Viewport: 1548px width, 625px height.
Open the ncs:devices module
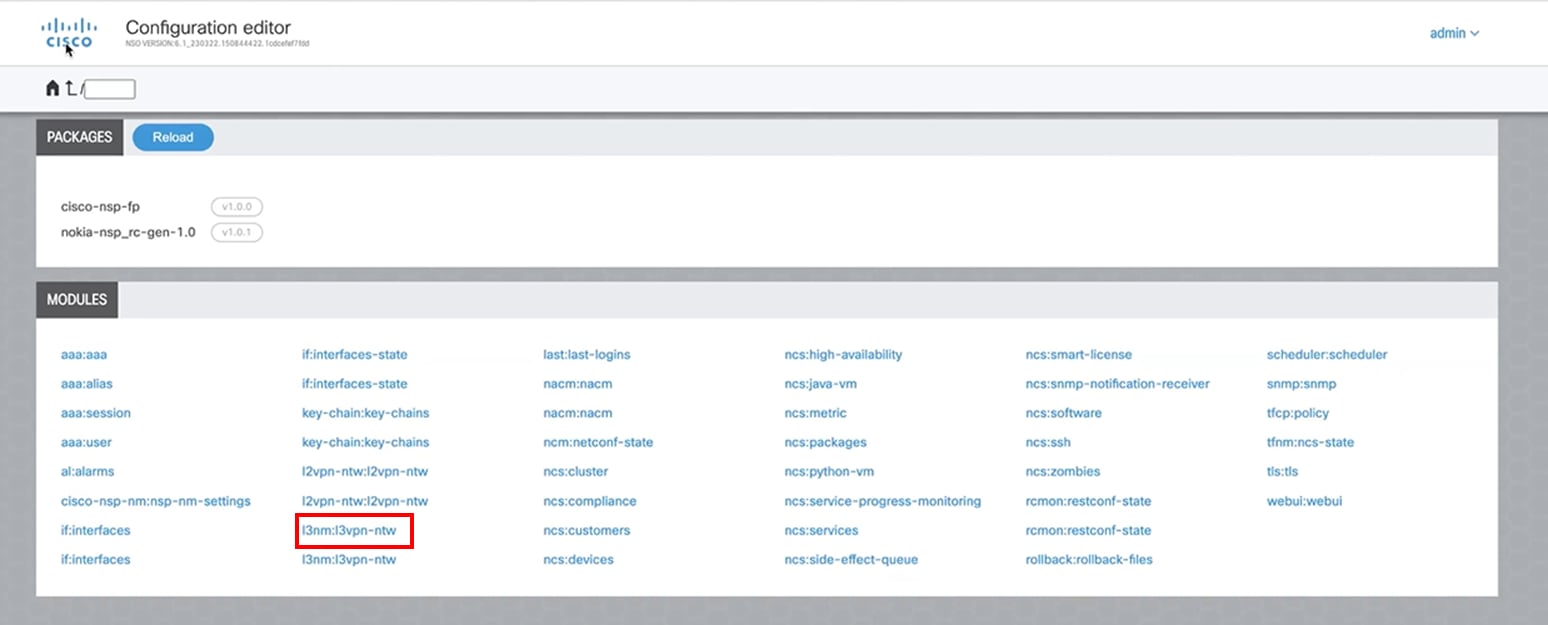tap(579, 559)
